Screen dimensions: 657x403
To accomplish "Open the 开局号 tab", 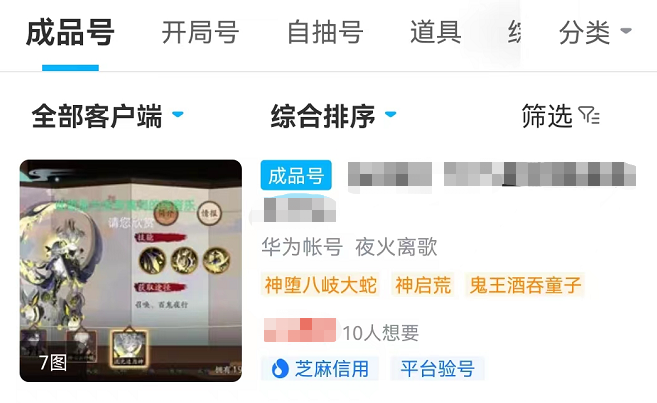I will coord(200,33).
